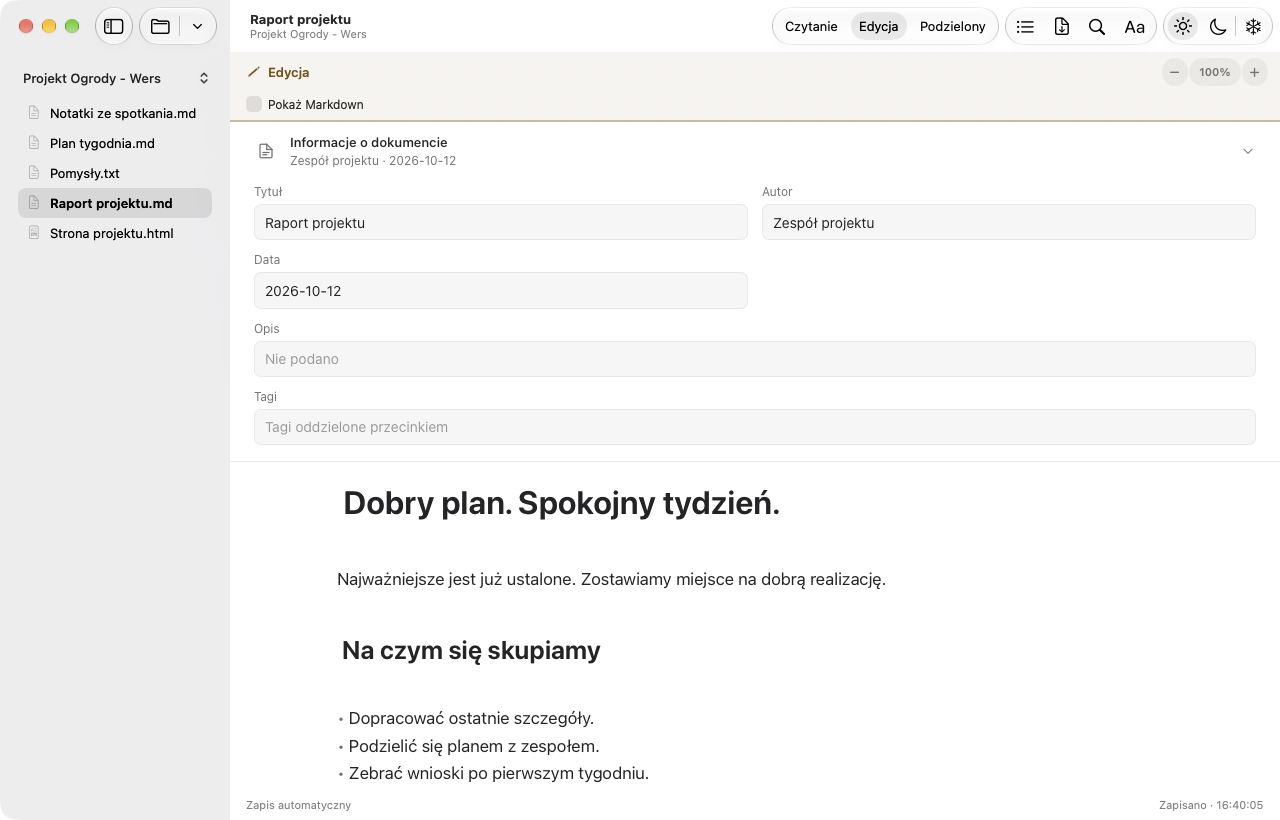
Task: Click the pencil icon beside Edycja
Action: tap(254, 72)
